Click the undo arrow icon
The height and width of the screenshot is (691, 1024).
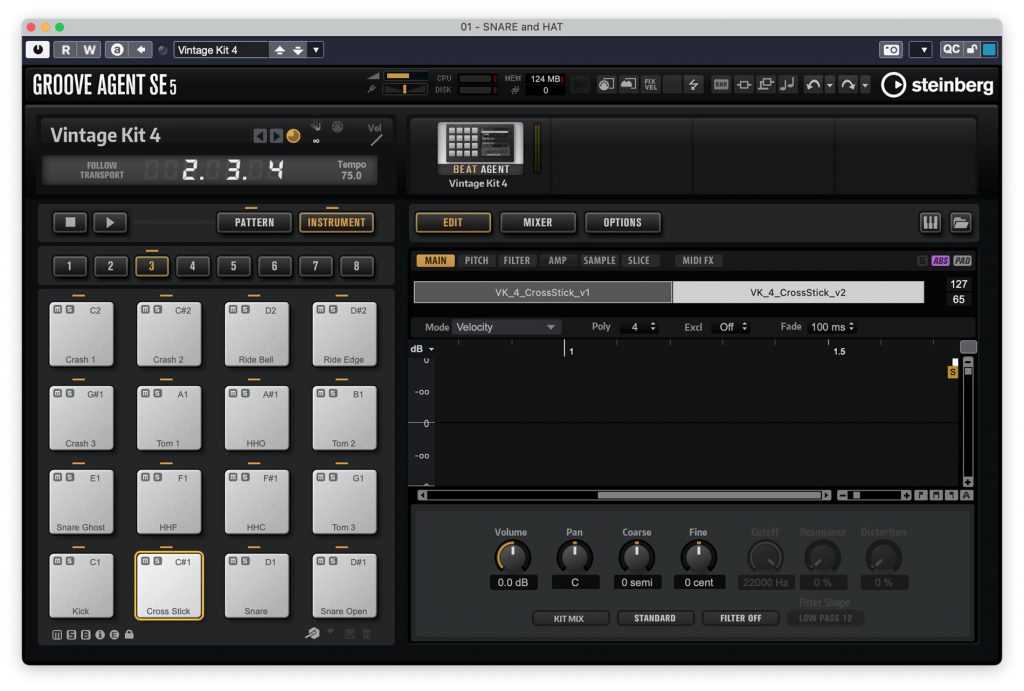coord(813,85)
